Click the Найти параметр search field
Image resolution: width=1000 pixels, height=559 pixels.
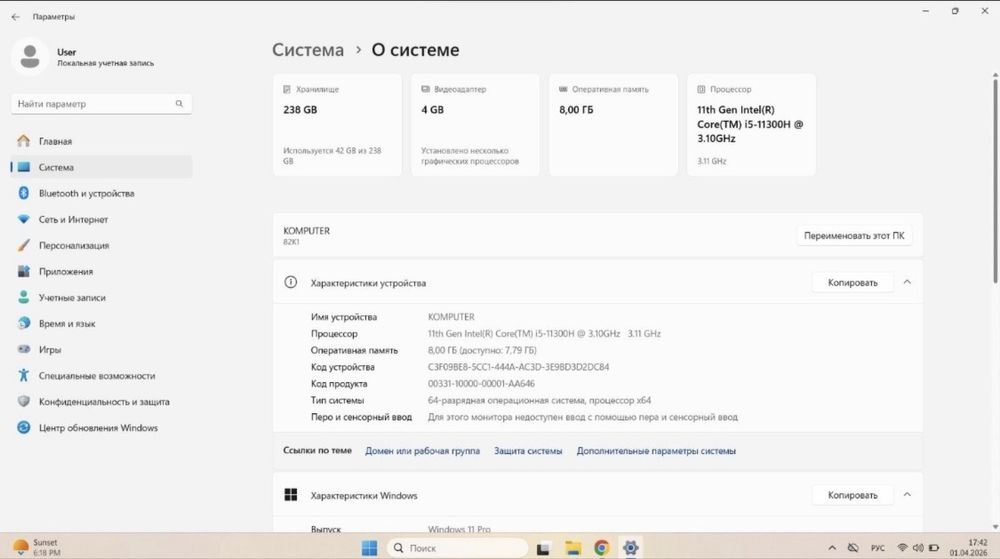click(101, 103)
